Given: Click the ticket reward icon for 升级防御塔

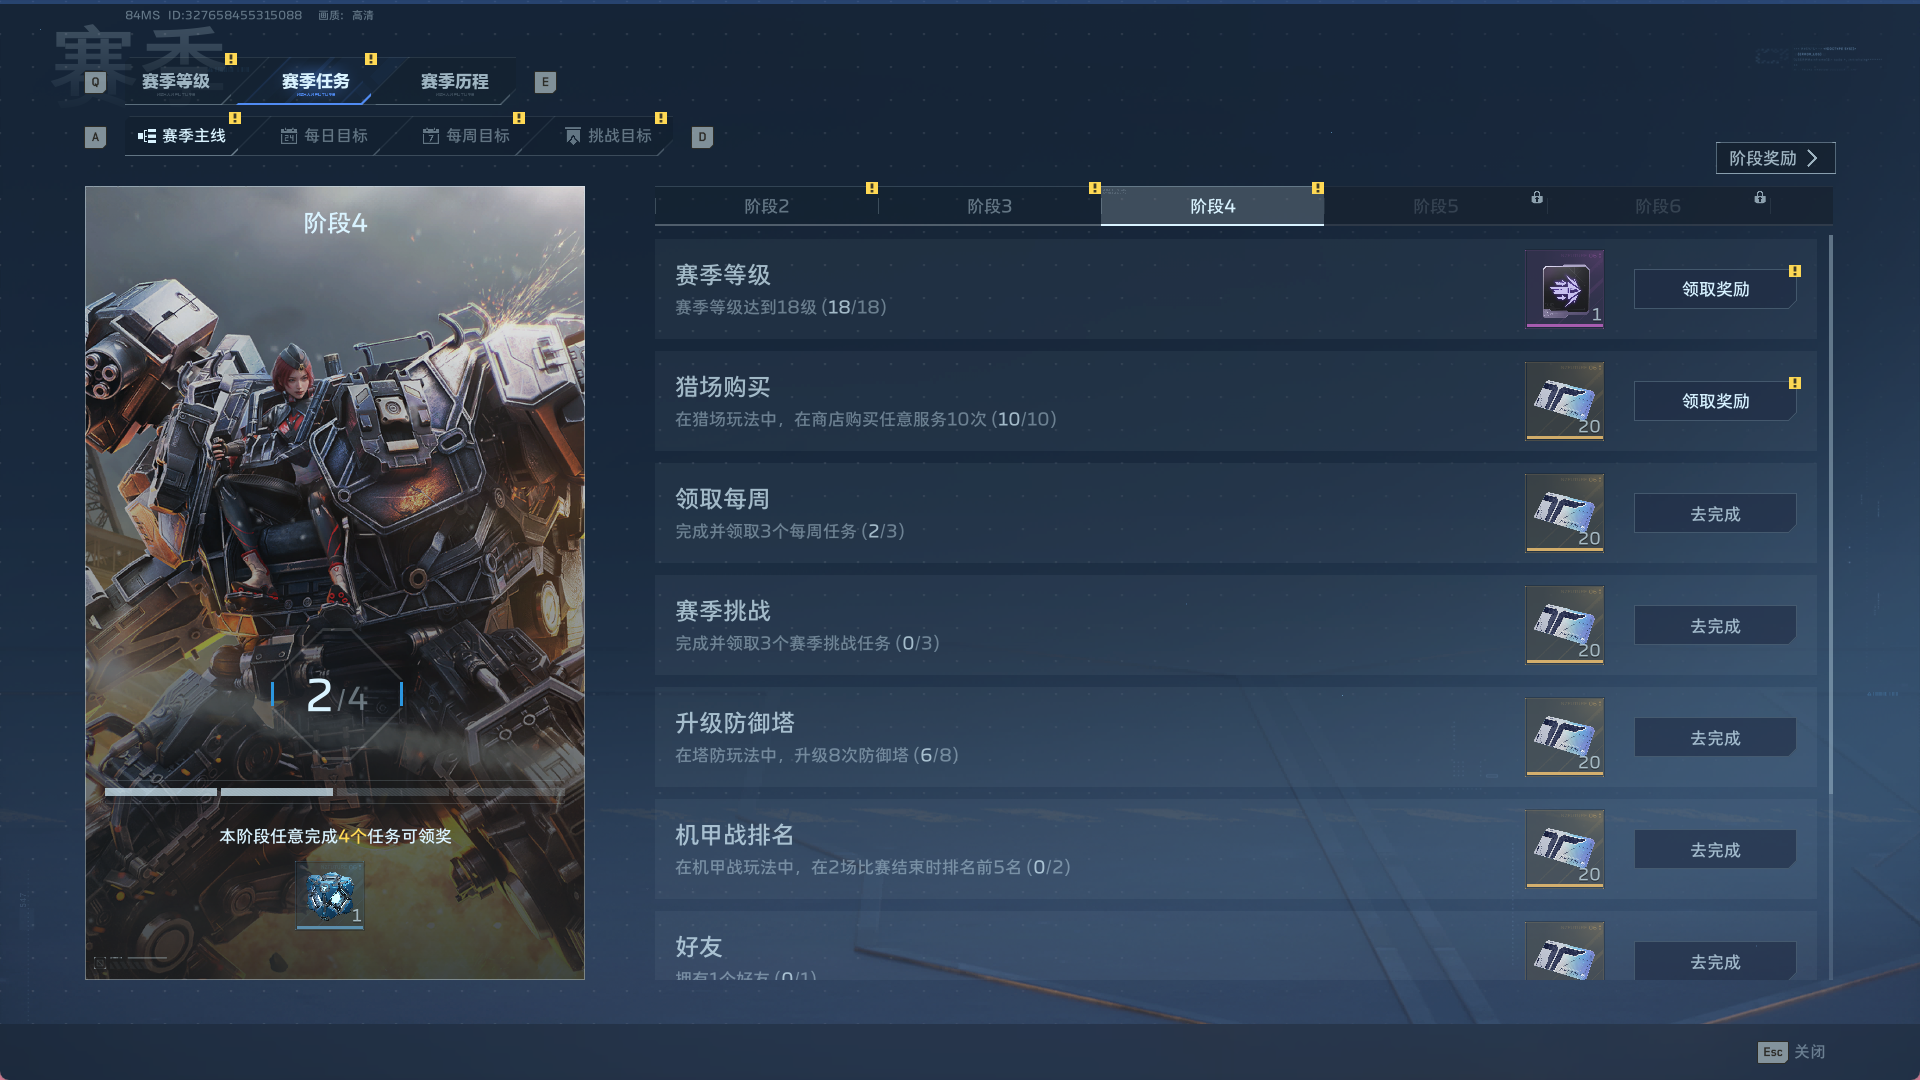Looking at the screenshot, I should 1564,737.
